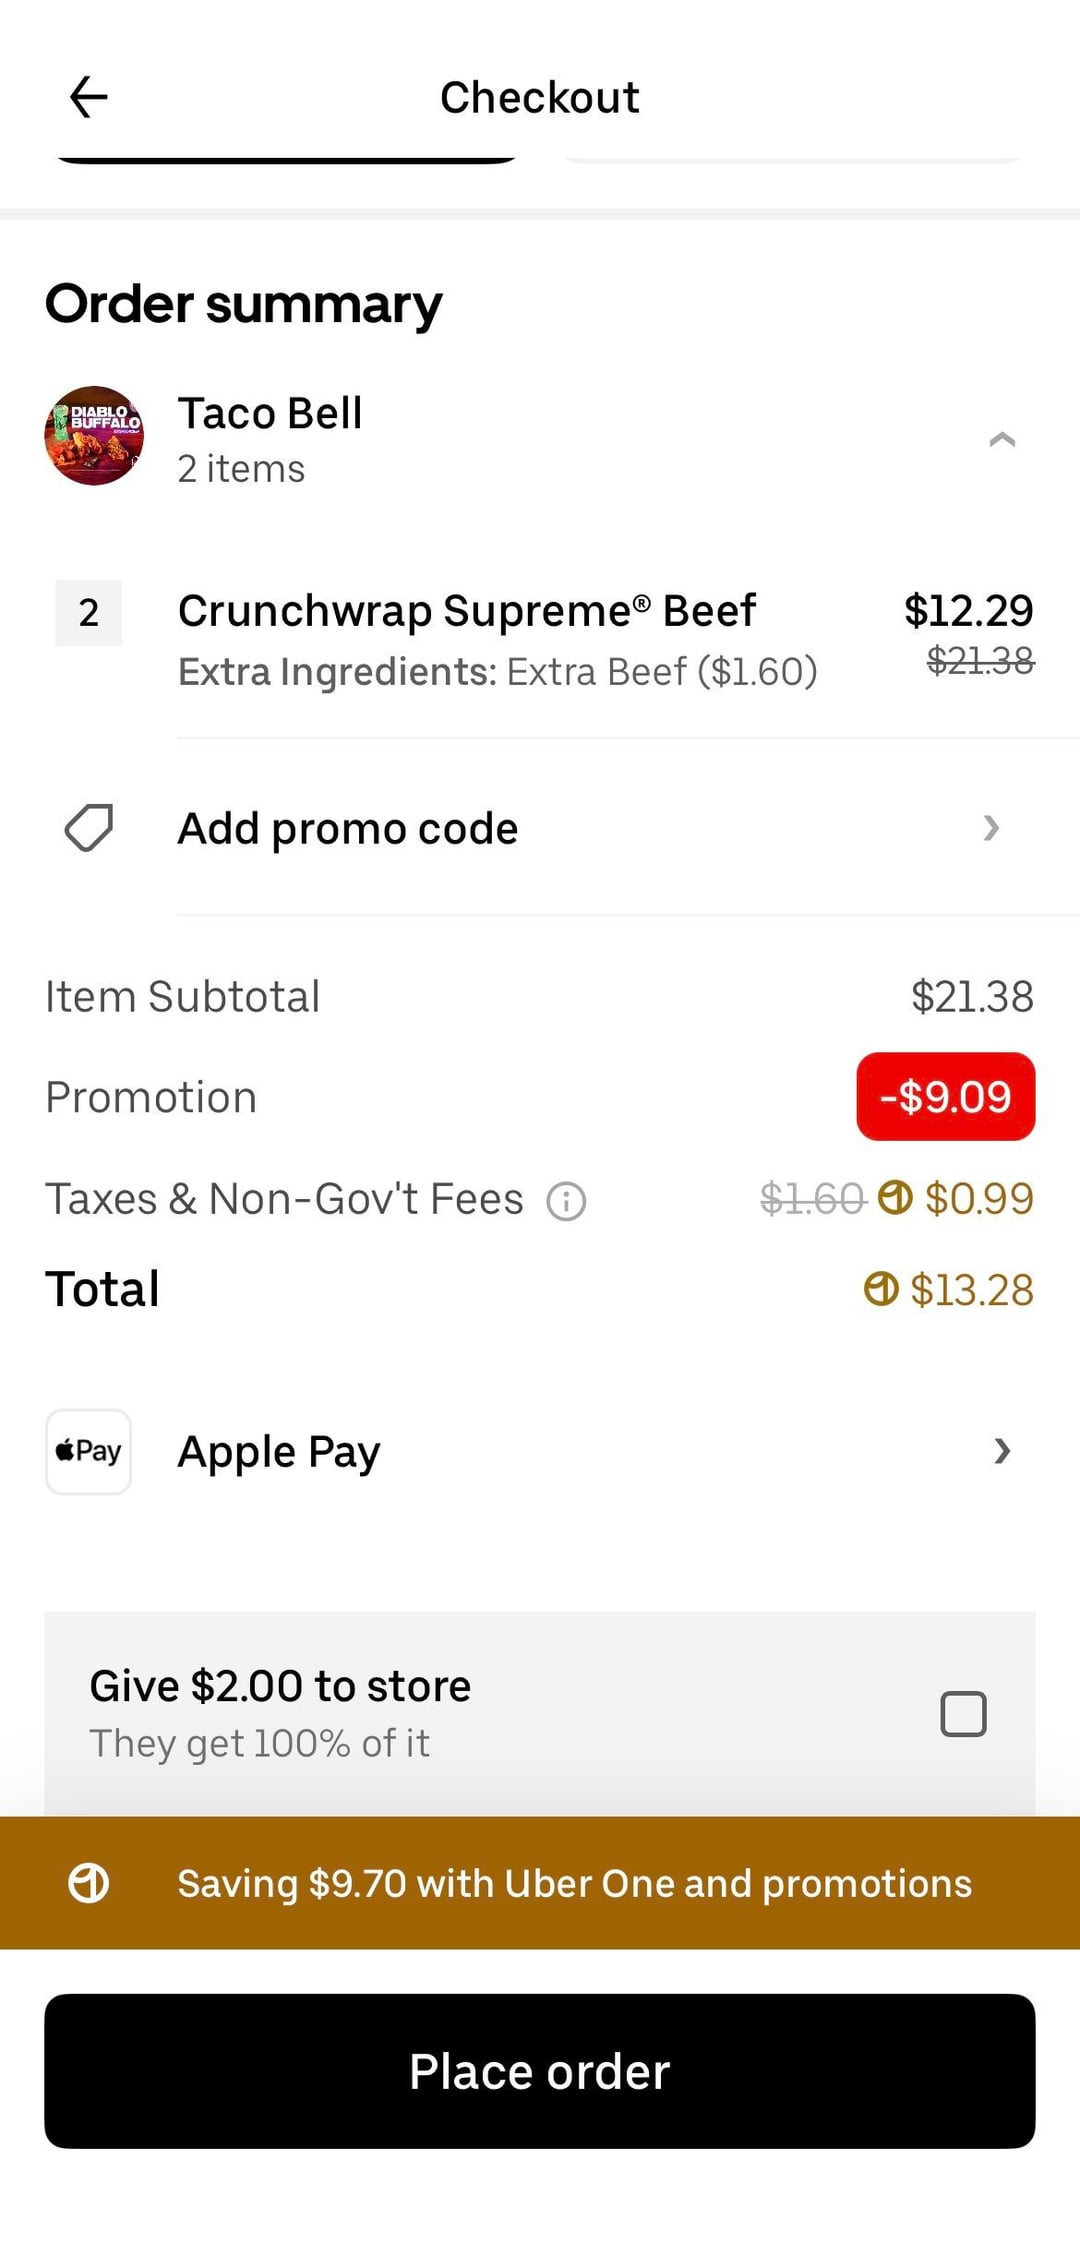
Task: Click the Uber One icon in savings banner
Action: click(89, 1883)
